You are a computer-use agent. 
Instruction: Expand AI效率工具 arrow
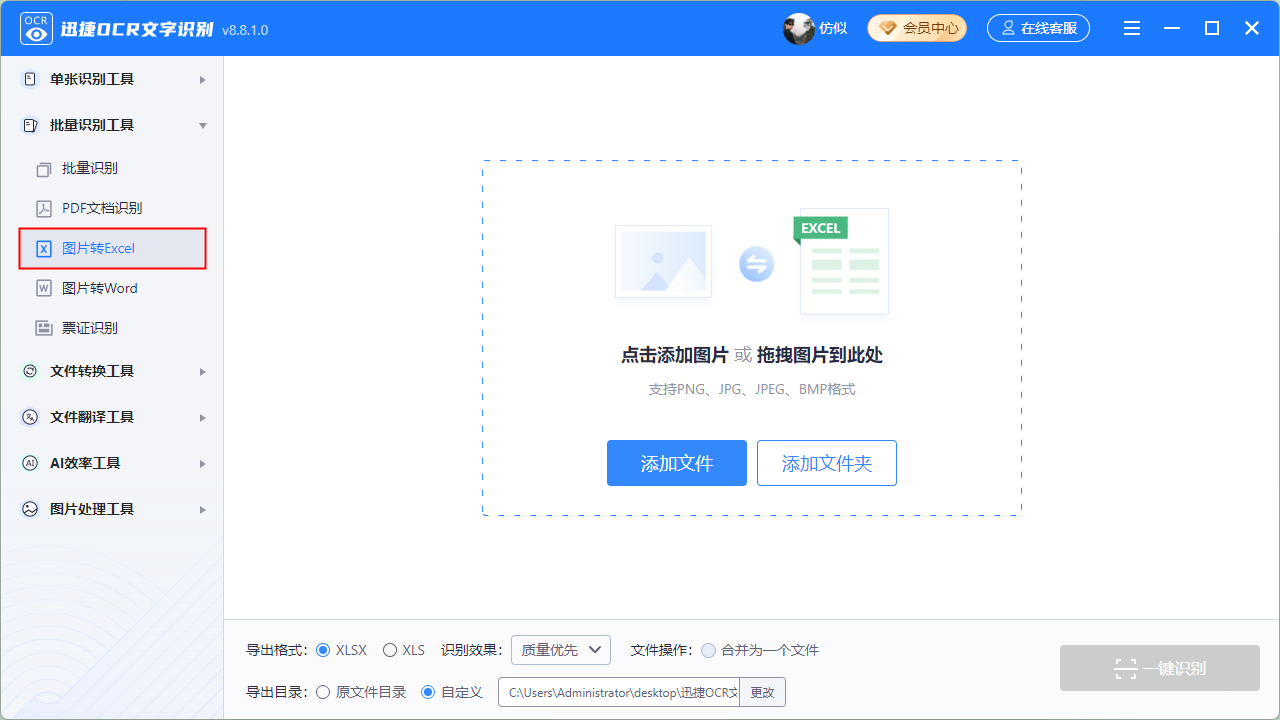203,463
